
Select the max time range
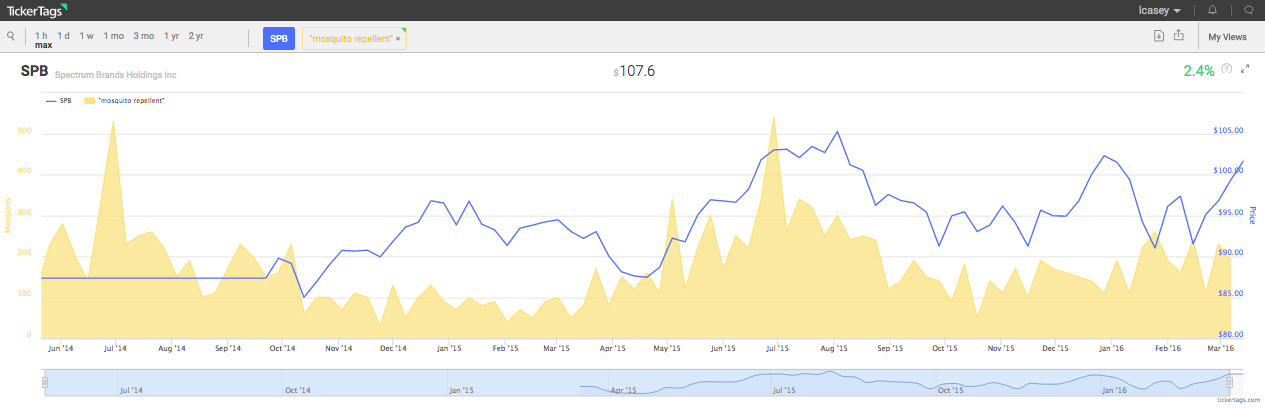point(43,46)
